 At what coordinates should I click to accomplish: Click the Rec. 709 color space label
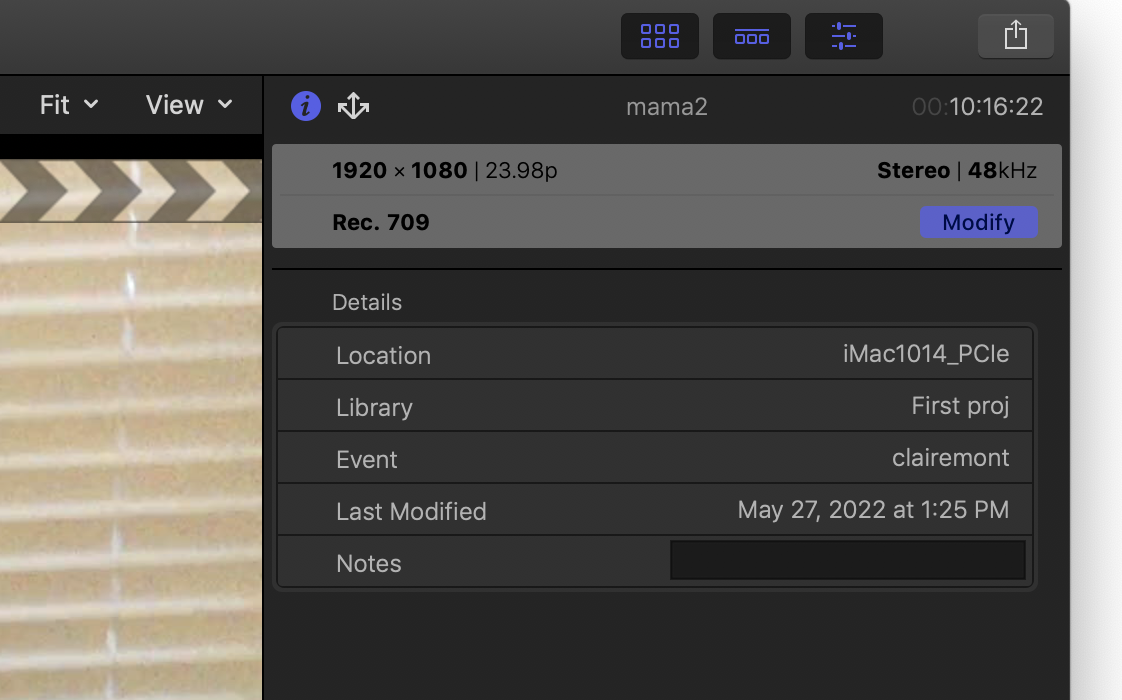click(x=381, y=222)
